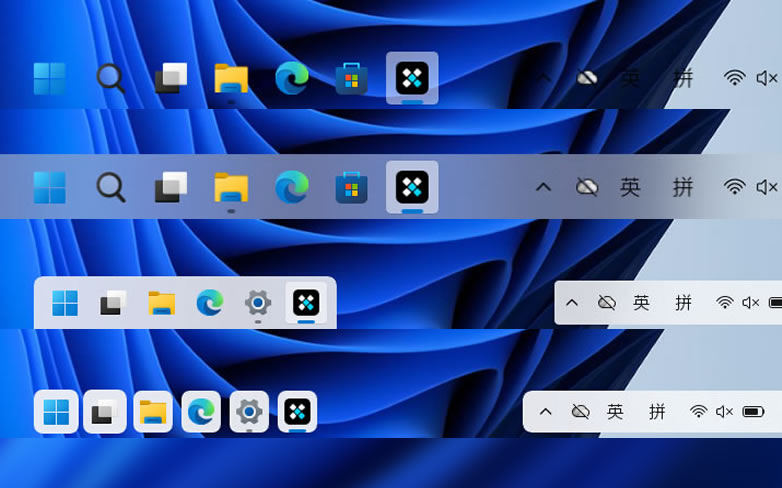782x488 pixels.
Task: Open Microsoft Store on the gray blurred taskbar
Action: point(352,188)
